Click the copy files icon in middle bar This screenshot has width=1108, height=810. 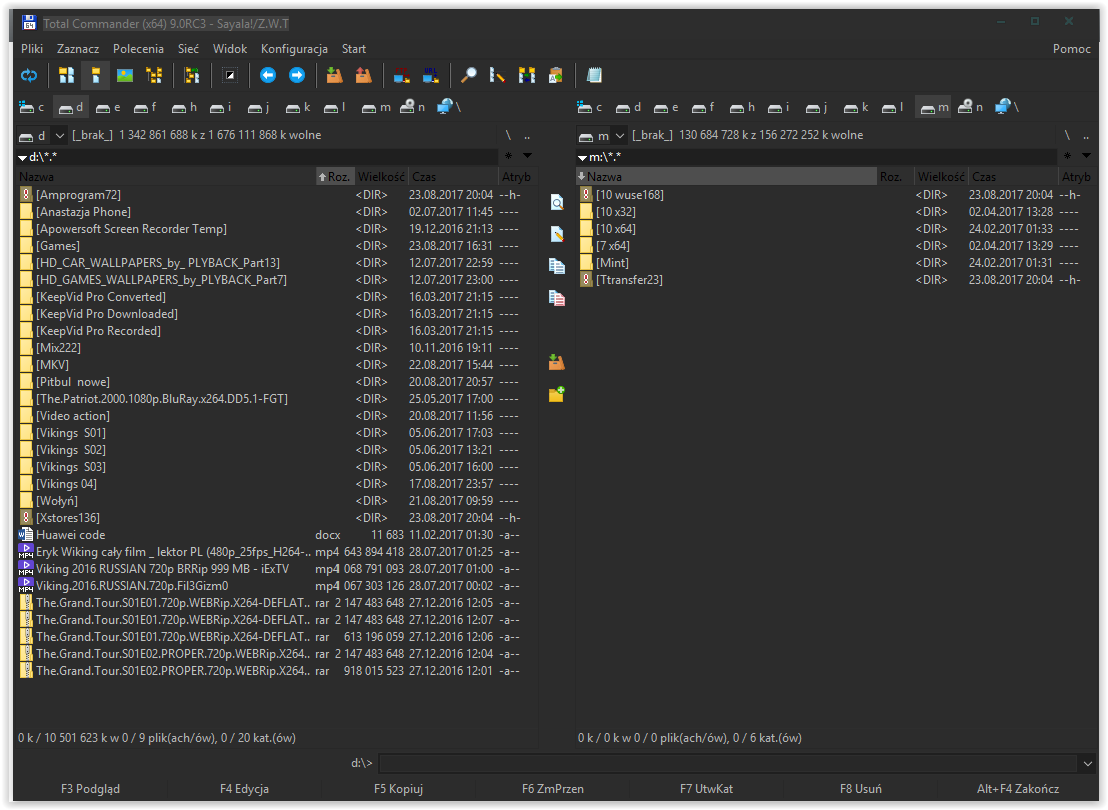click(x=557, y=266)
